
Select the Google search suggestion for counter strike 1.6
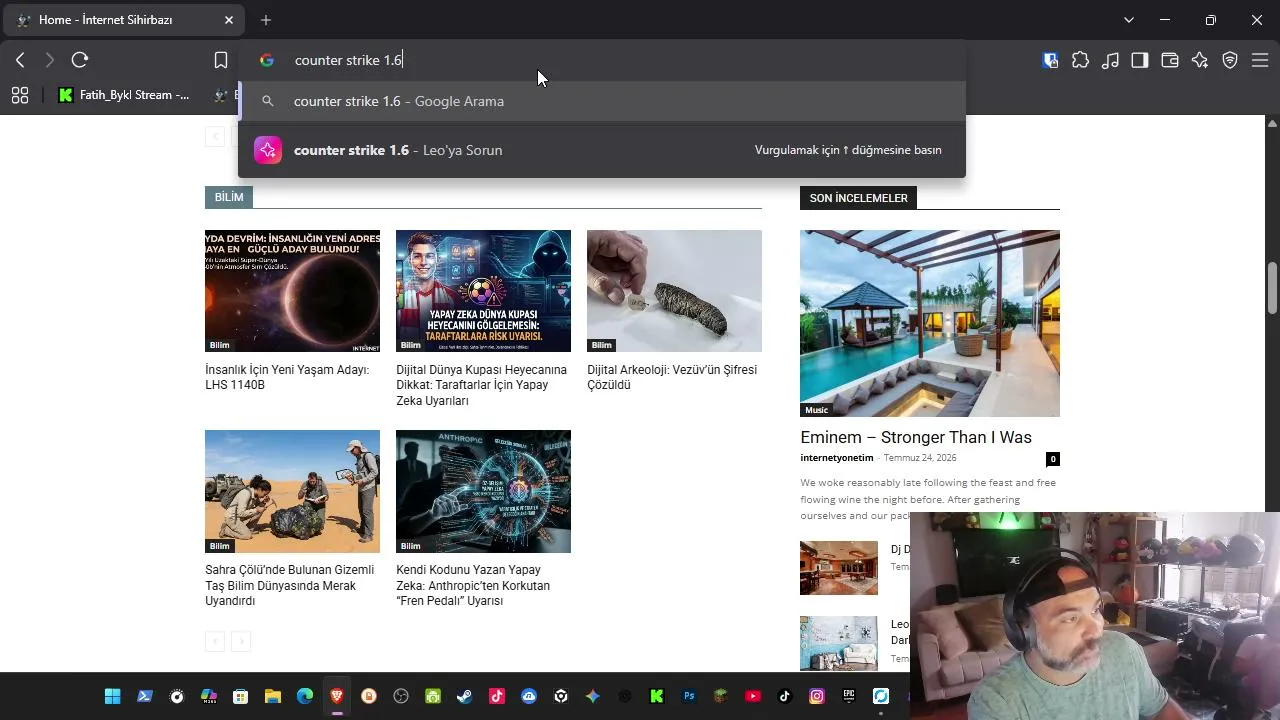(x=602, y=101)
